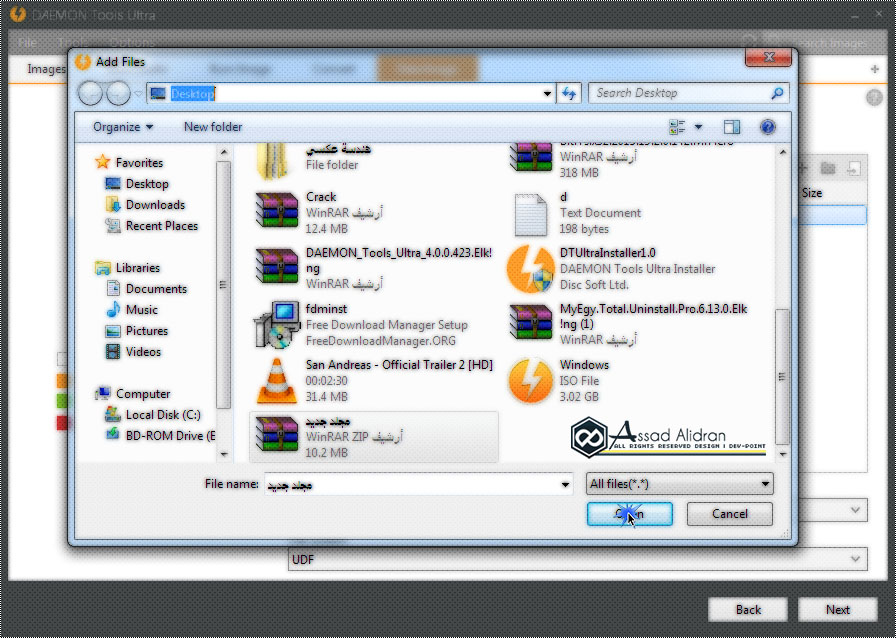Screen dimensions: 896x638
Task: Select the fdminst installer icon
Action: 277,325
